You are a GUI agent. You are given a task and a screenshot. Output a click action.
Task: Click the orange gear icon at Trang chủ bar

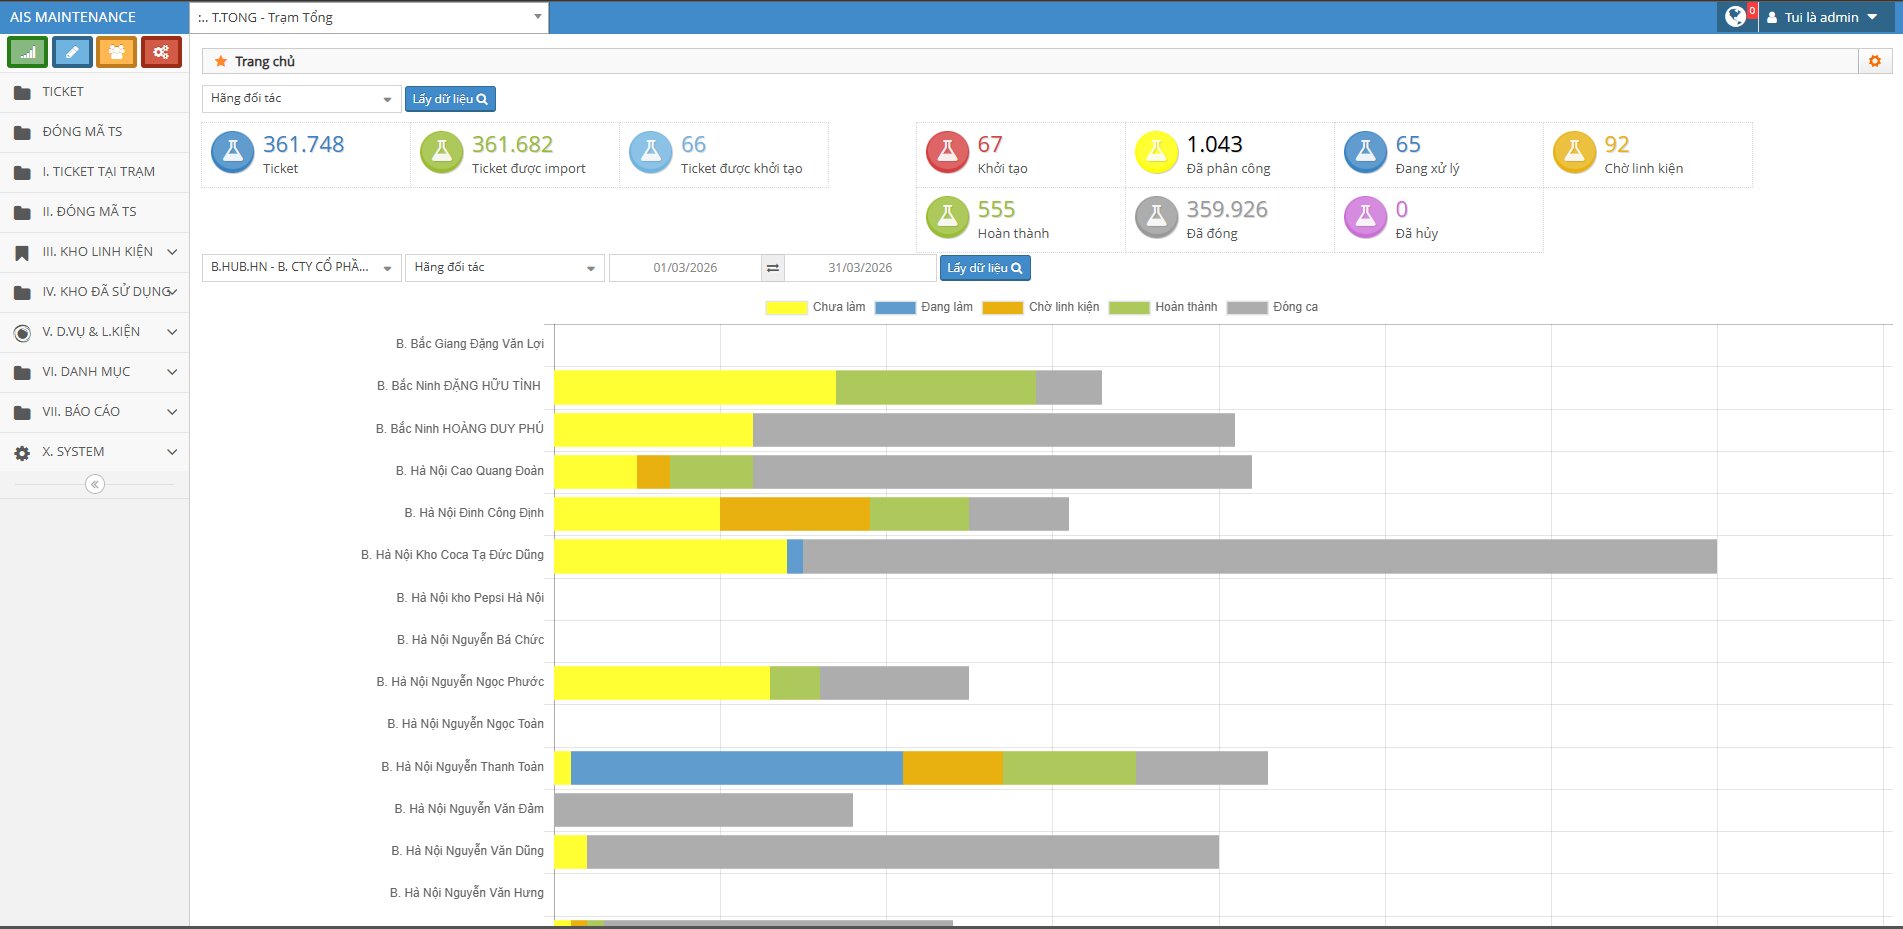pyautogui.click(x=1875, y=61)
